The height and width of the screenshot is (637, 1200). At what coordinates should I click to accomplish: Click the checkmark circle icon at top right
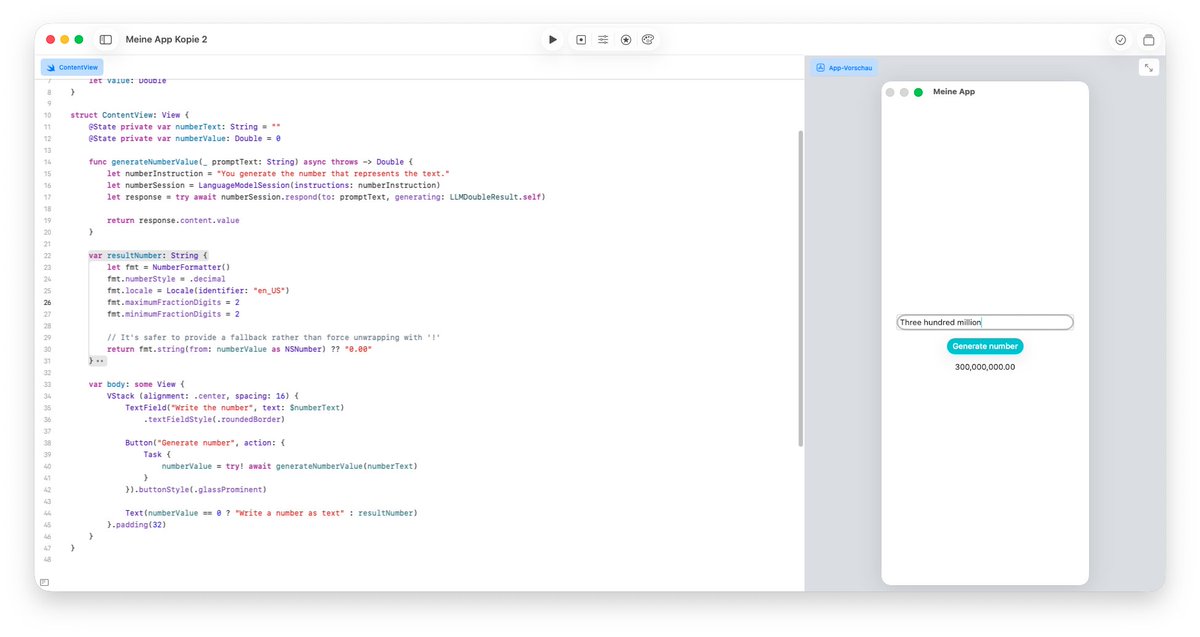1121,40
